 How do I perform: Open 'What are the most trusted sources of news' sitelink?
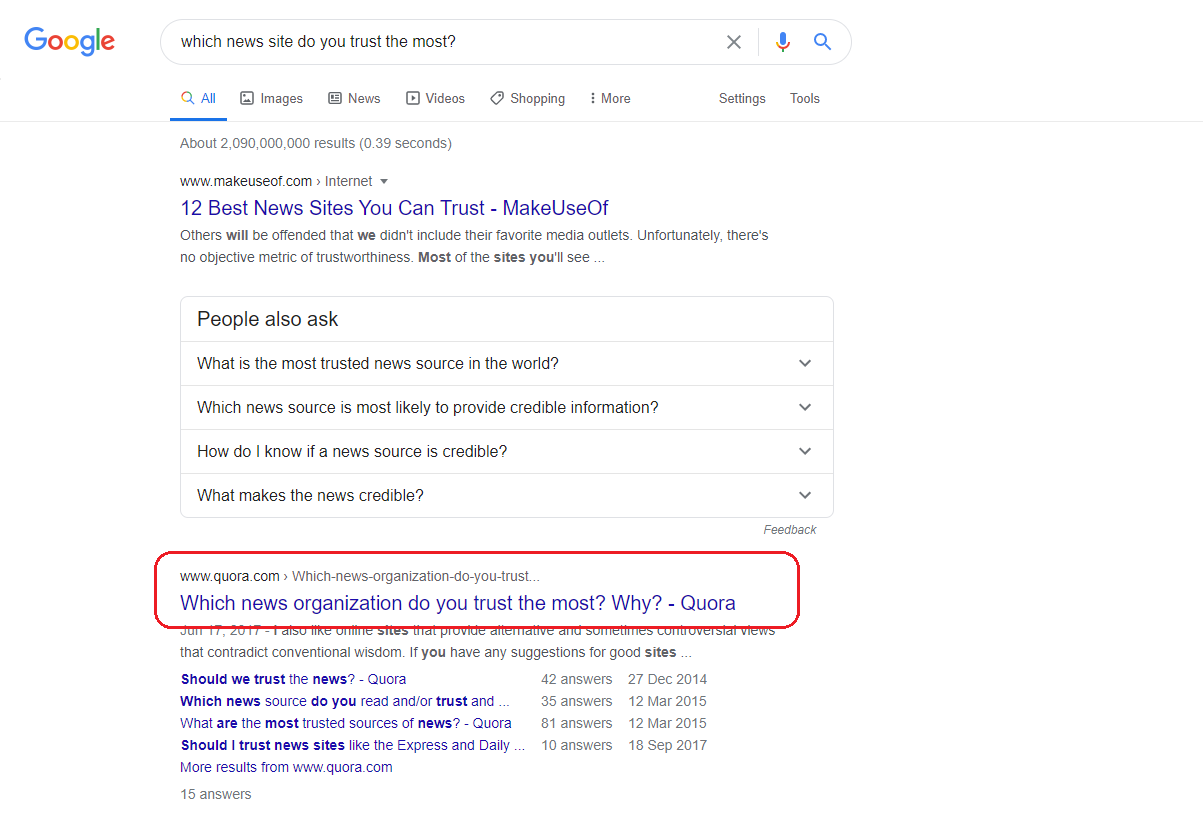click(345, 723)
